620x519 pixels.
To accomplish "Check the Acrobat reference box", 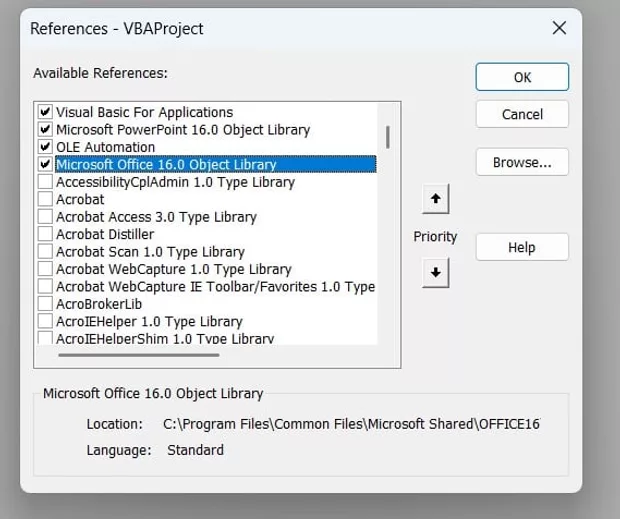I will point(45,199).
